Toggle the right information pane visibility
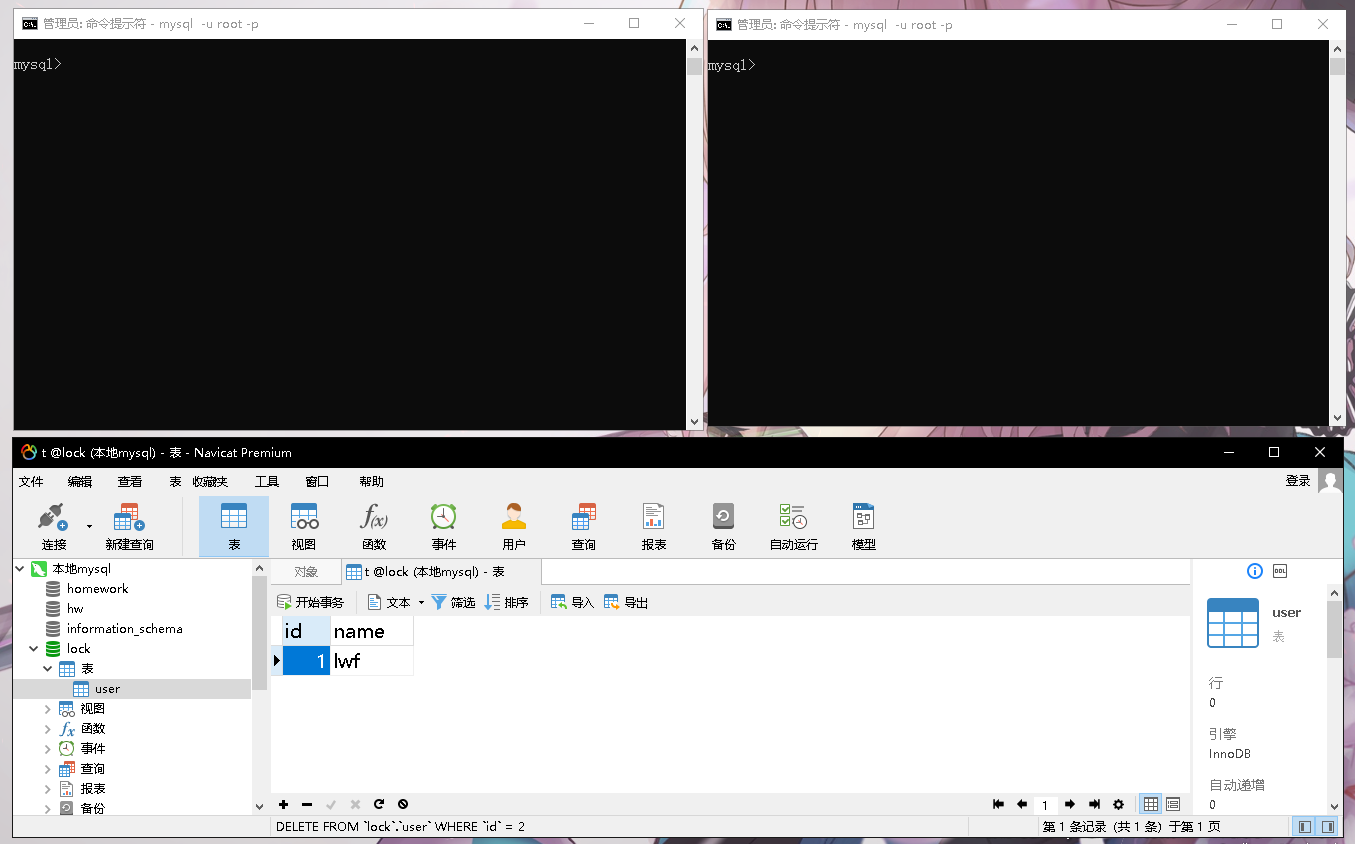This screenshot has width=1355, height=844. point(1328,827)
